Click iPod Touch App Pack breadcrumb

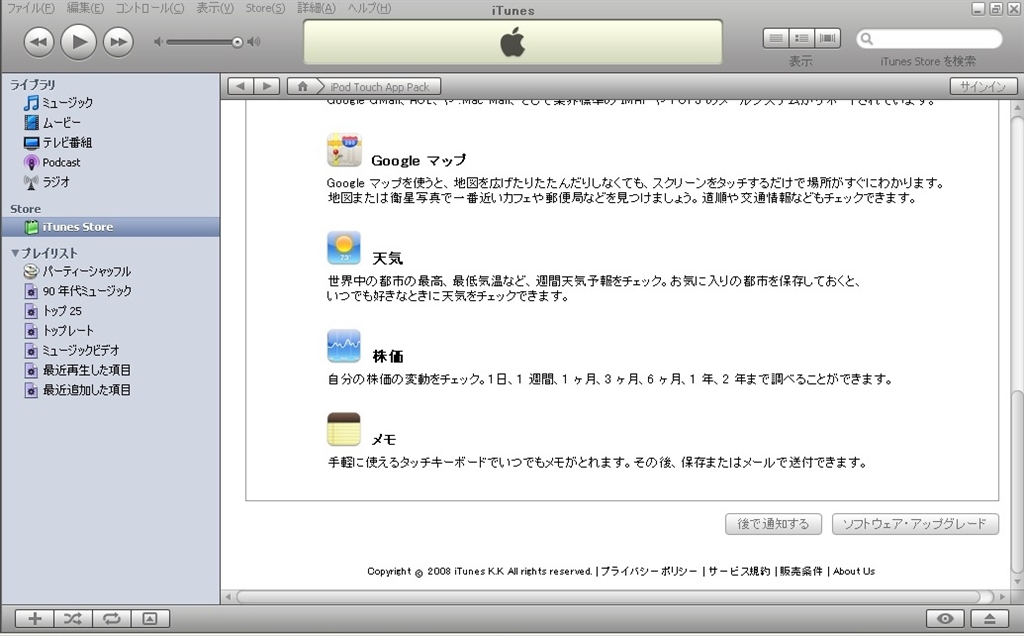click(x=379, y=87)
